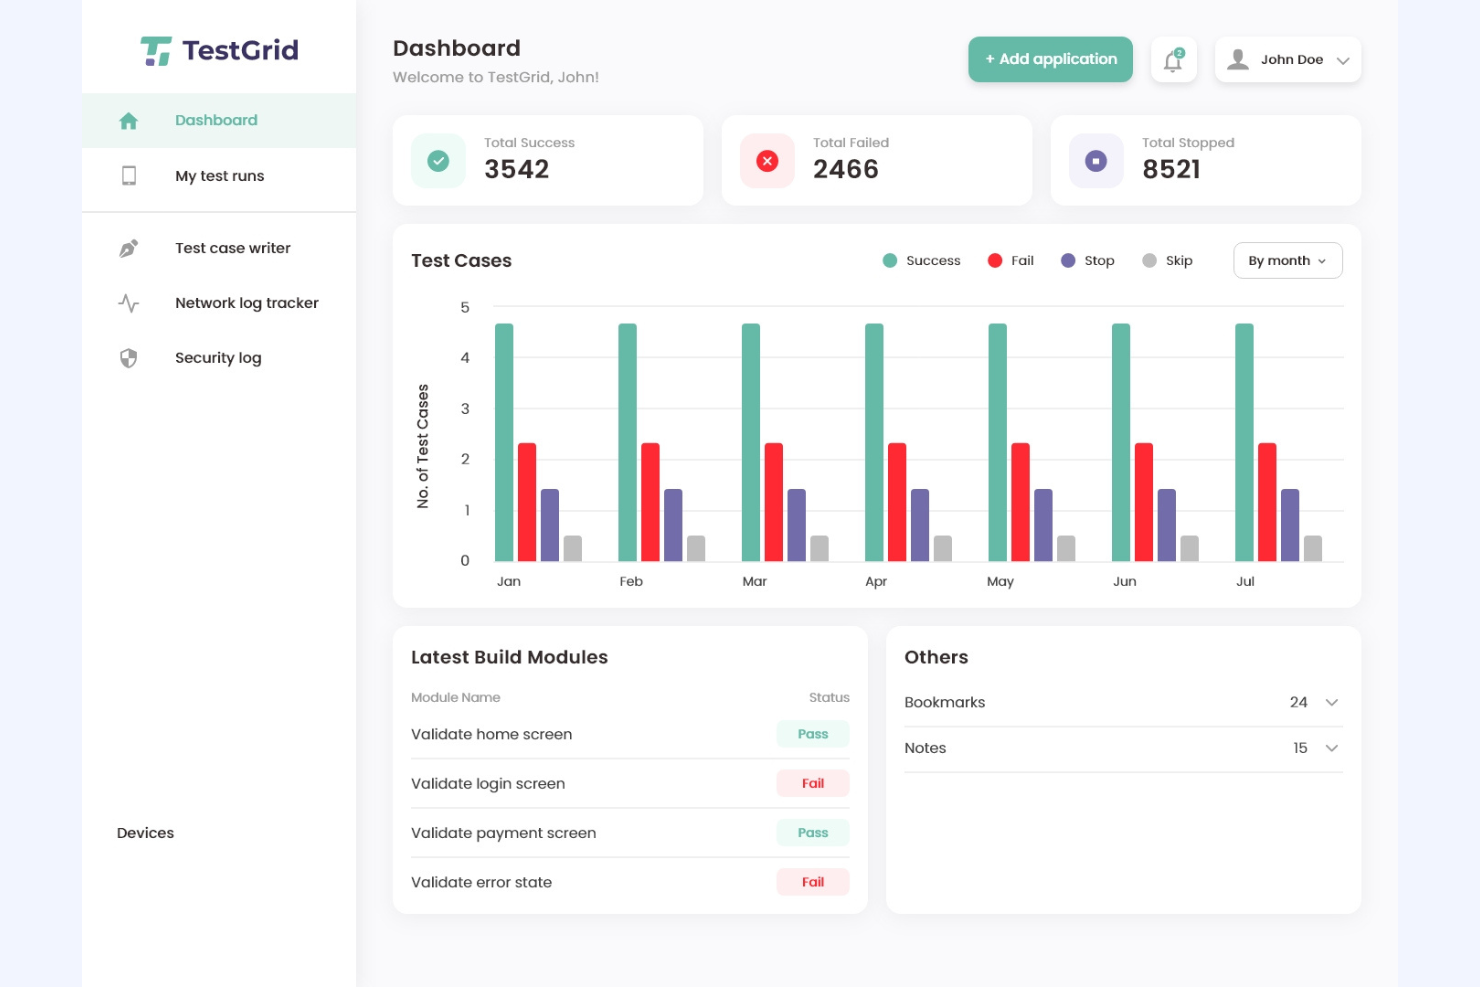Select the Dashboard home icon

click(128, 120)
